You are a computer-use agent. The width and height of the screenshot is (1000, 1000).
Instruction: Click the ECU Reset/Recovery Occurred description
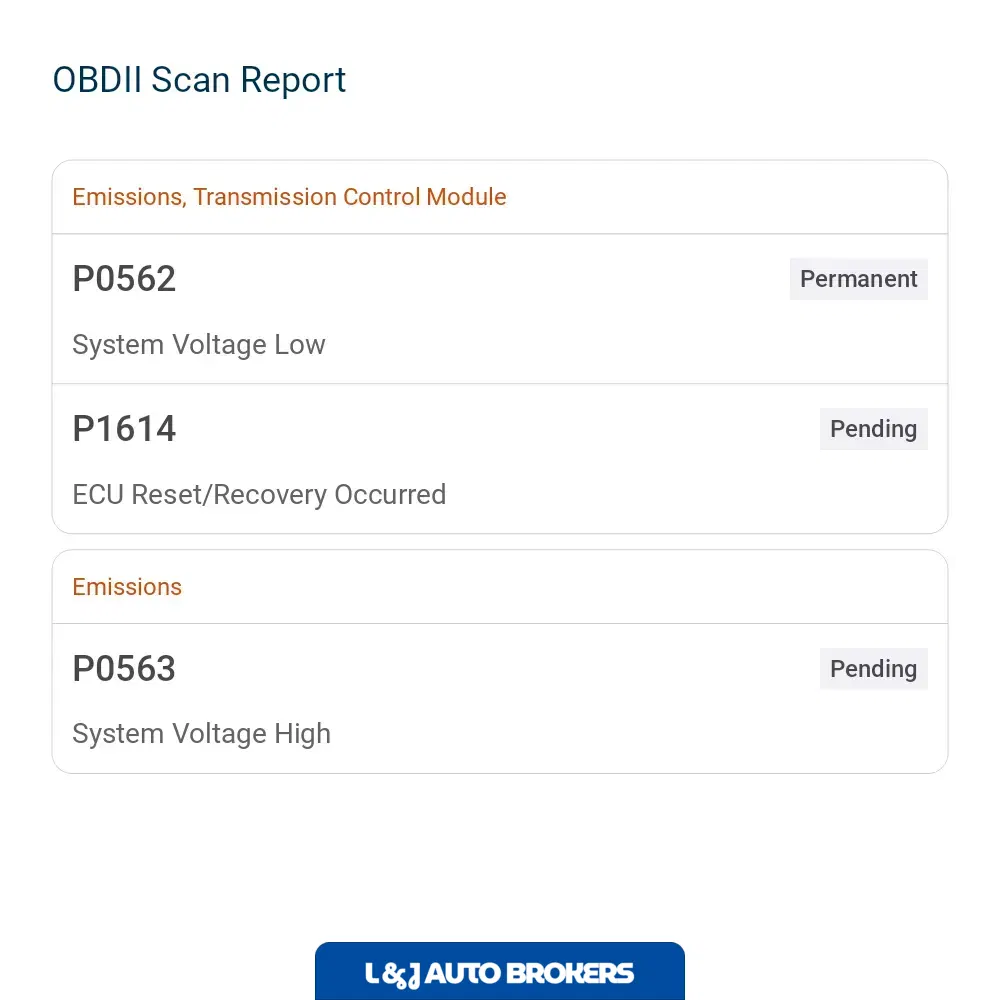click(x=259, y=495)
